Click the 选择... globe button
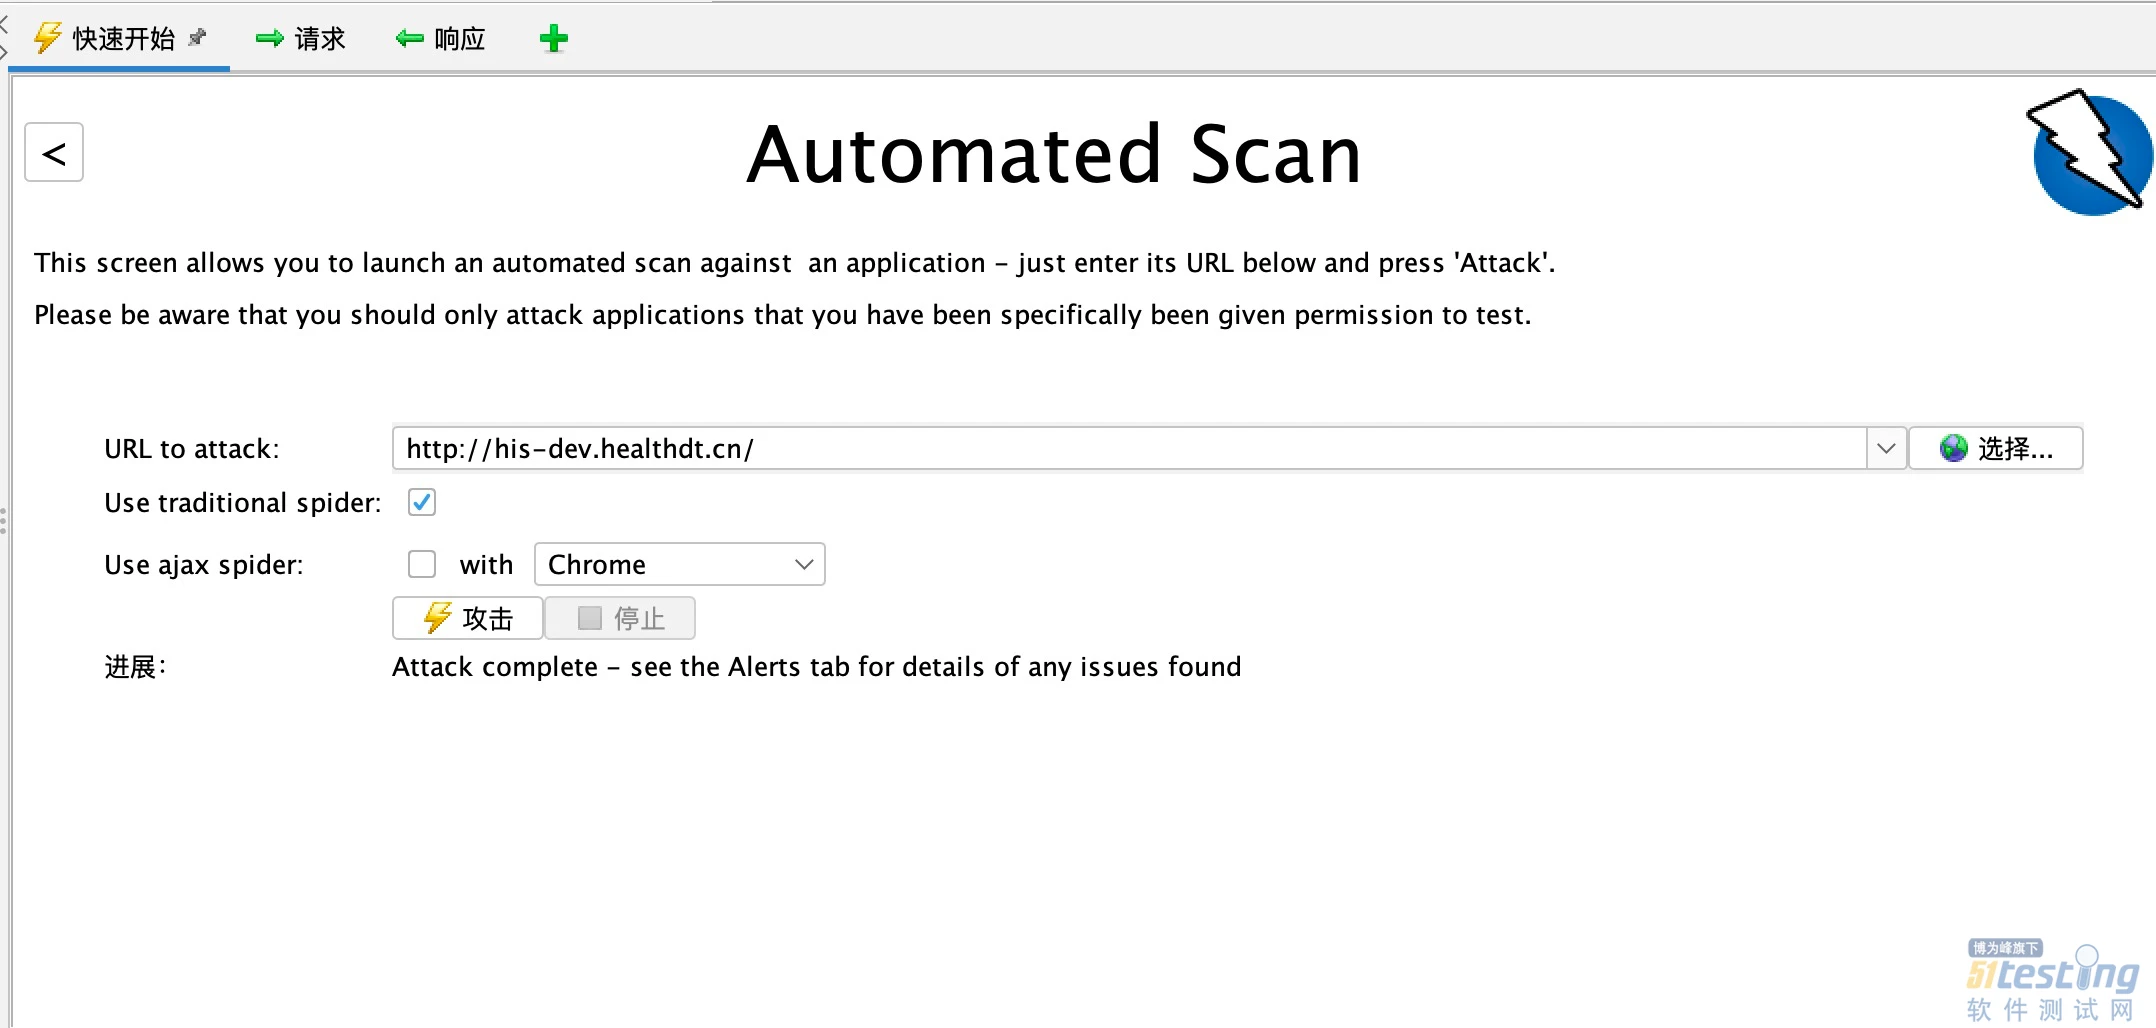 click(1996, 448)
